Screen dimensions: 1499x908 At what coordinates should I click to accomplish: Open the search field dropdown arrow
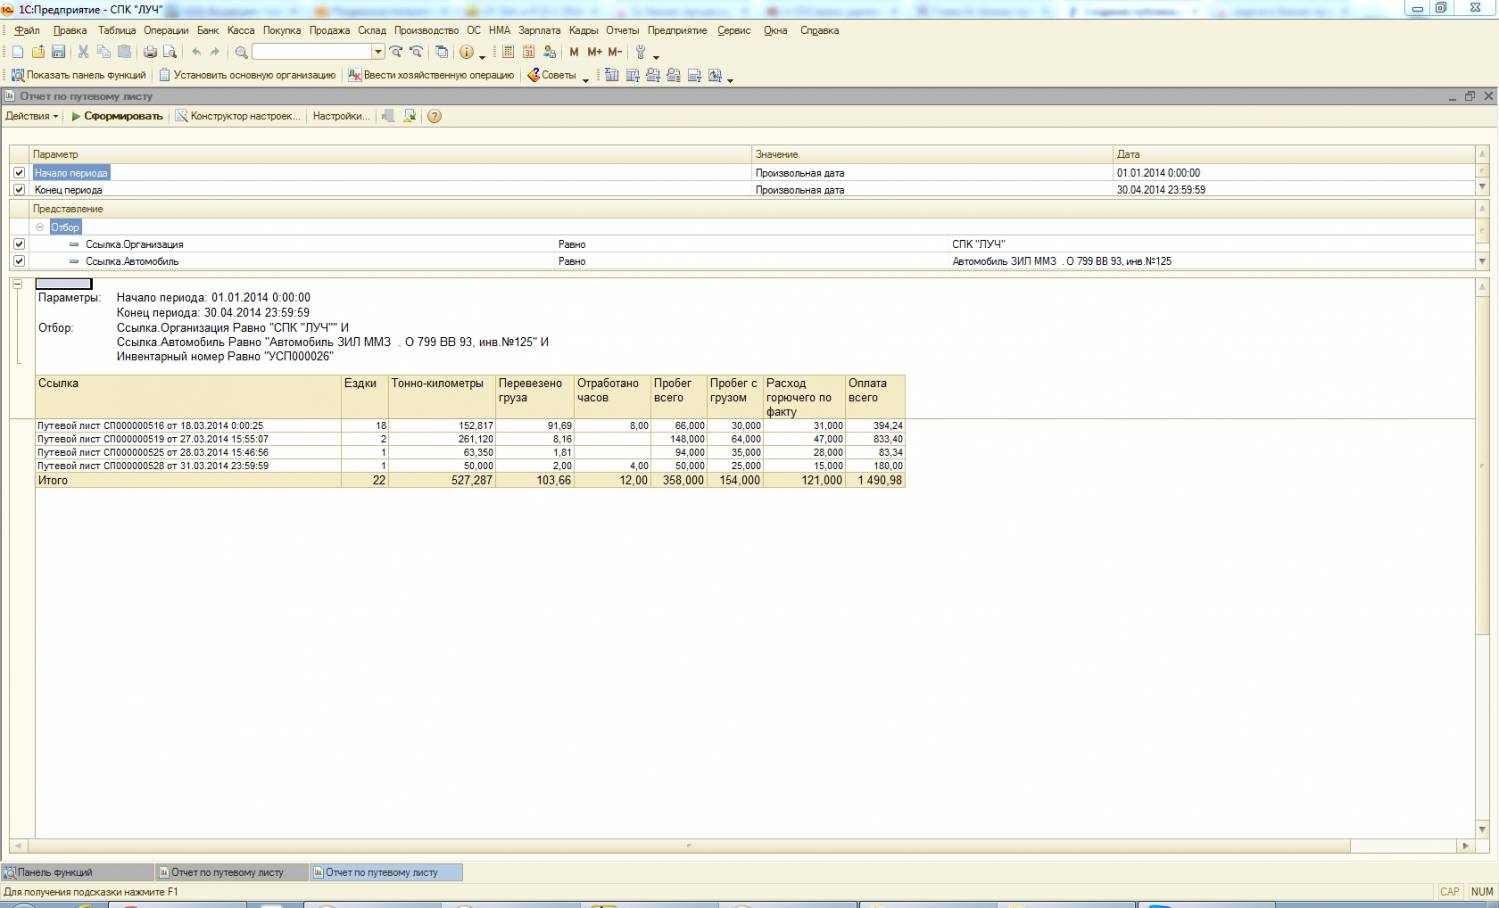(x=377, y=52)
